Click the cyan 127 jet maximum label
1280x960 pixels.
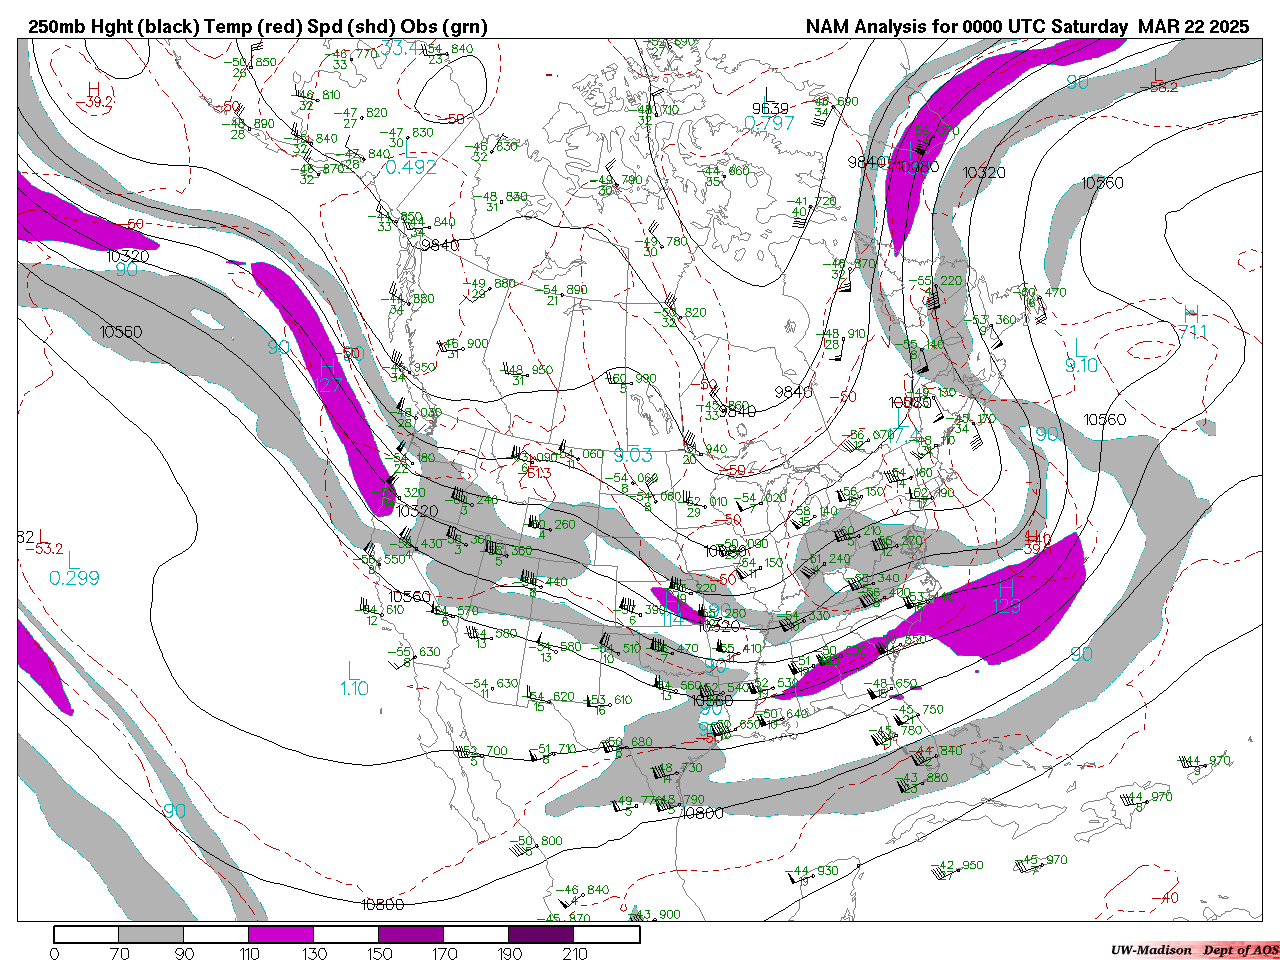330,384
